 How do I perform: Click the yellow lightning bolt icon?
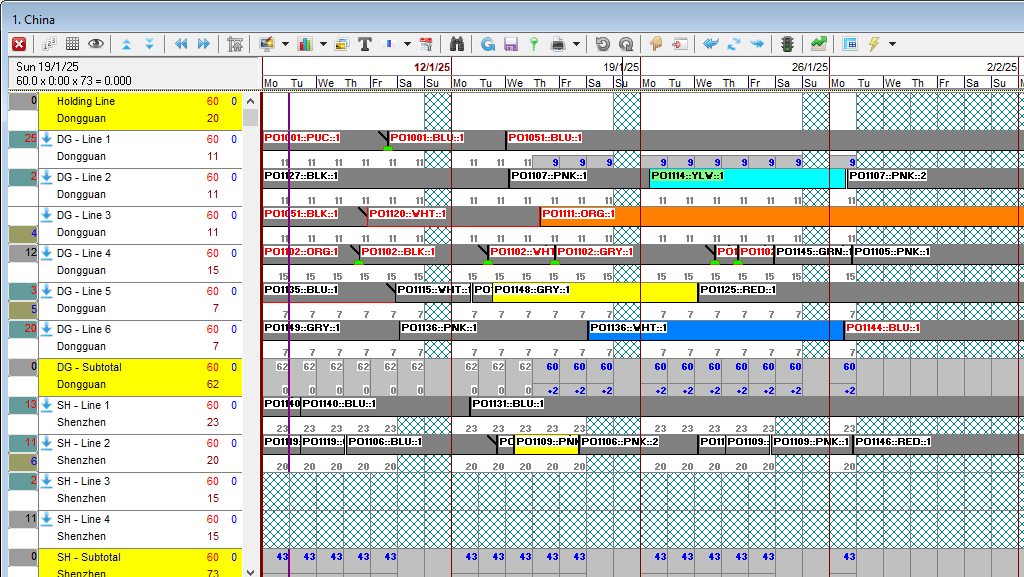point(874,44)
